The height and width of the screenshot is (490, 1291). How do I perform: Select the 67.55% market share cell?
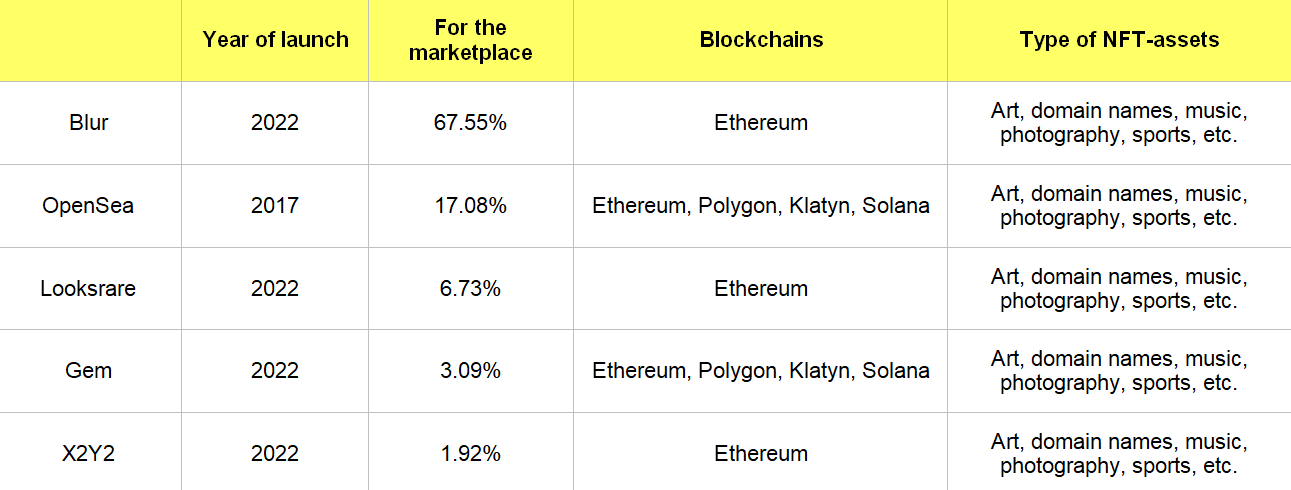coord(471,123)
